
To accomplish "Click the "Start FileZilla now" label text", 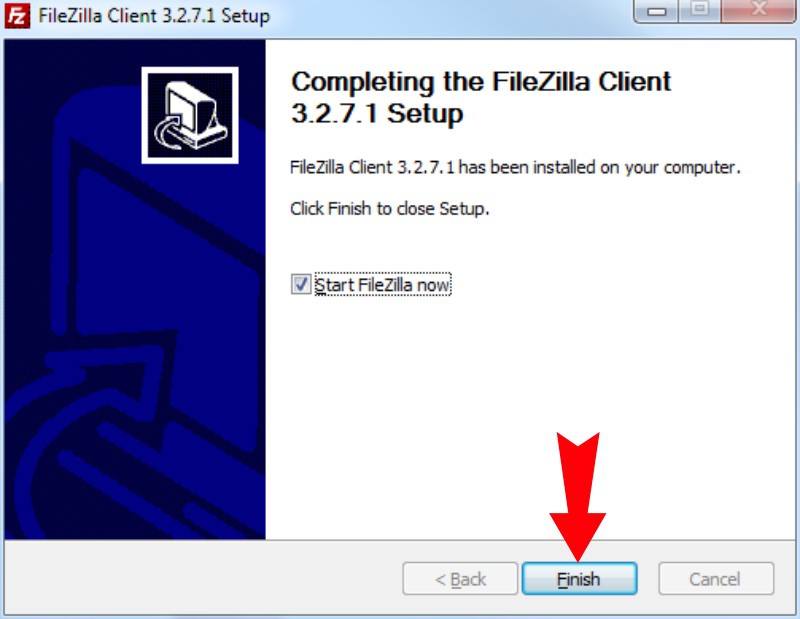I will [x=383, y=284].
